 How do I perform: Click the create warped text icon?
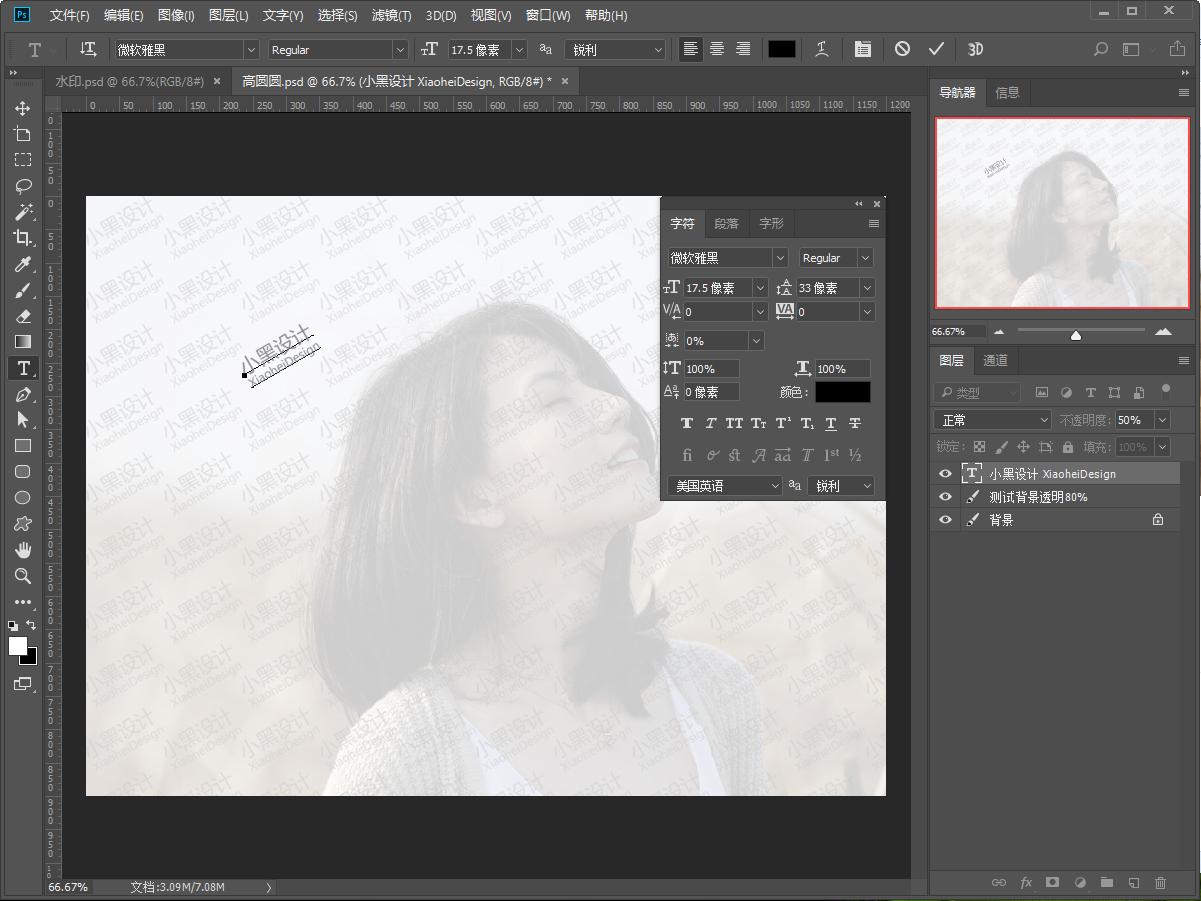coord(822,49)
